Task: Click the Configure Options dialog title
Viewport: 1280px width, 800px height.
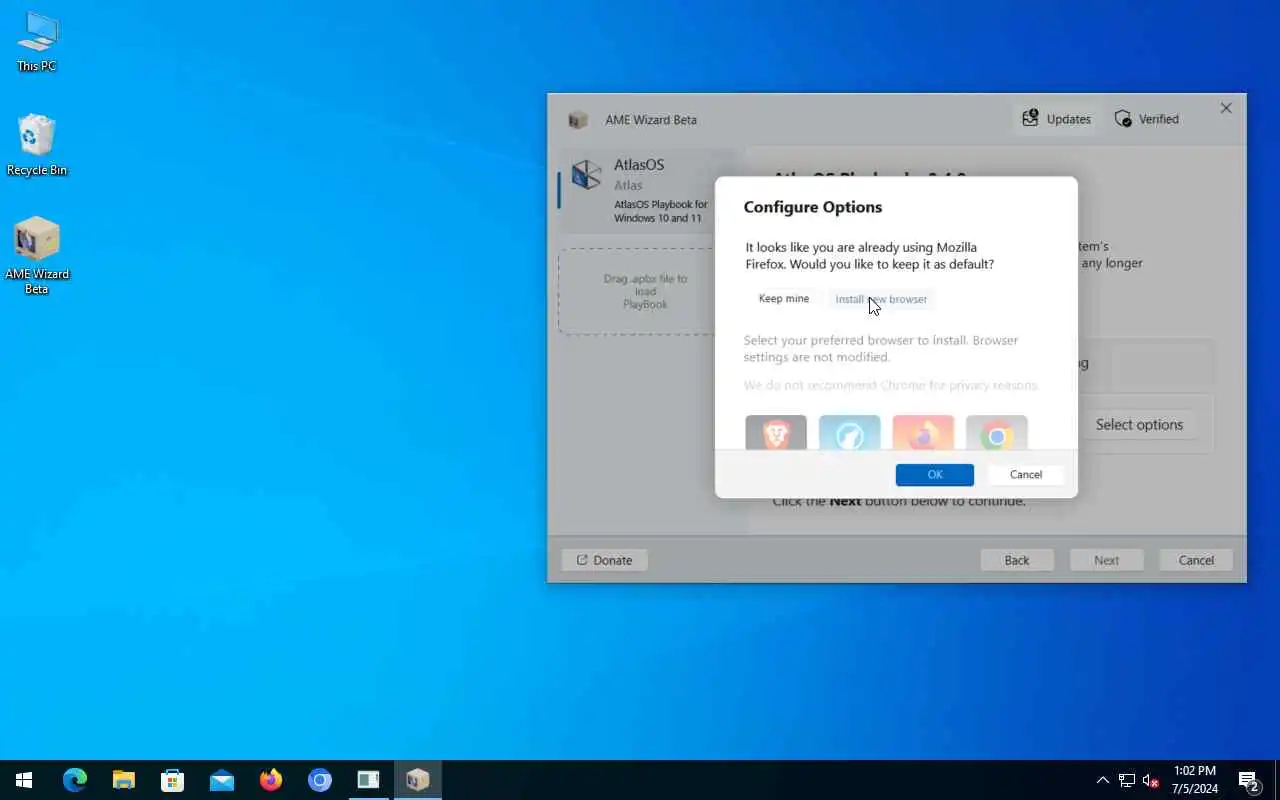Action: coord(813,207)
